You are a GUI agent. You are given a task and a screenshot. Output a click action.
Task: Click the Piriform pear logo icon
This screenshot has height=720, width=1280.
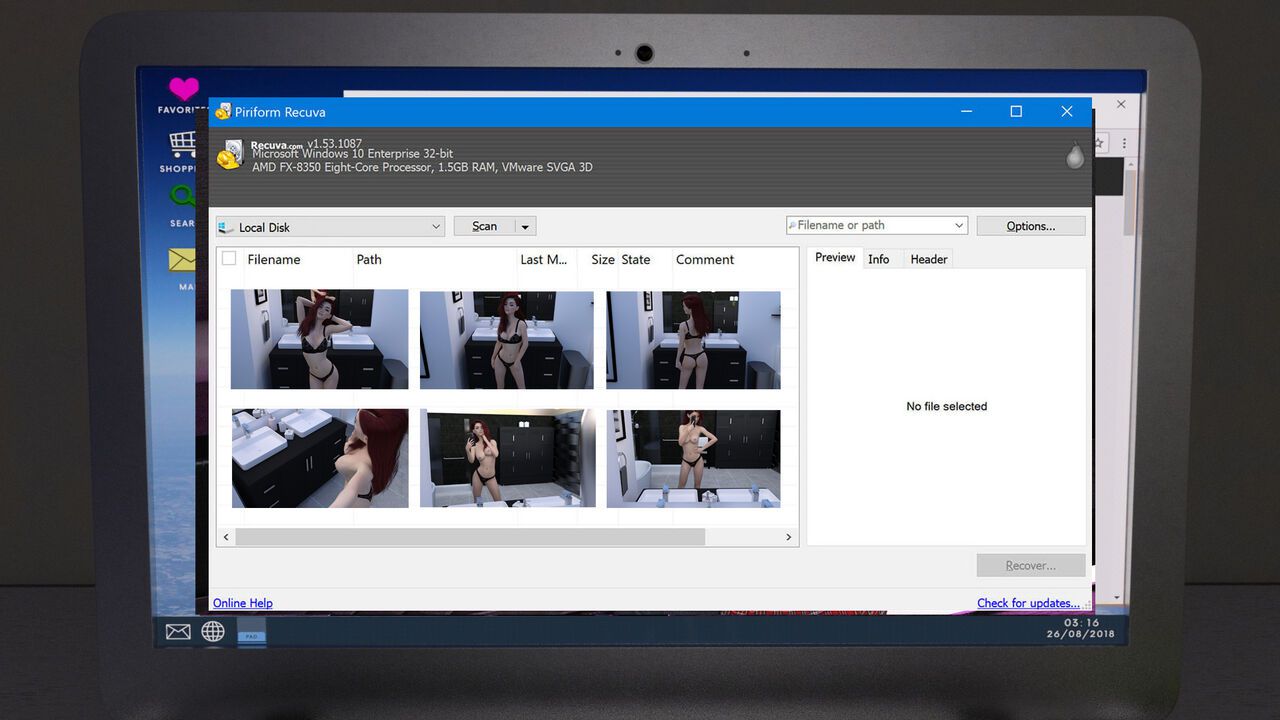point(1075,155)
